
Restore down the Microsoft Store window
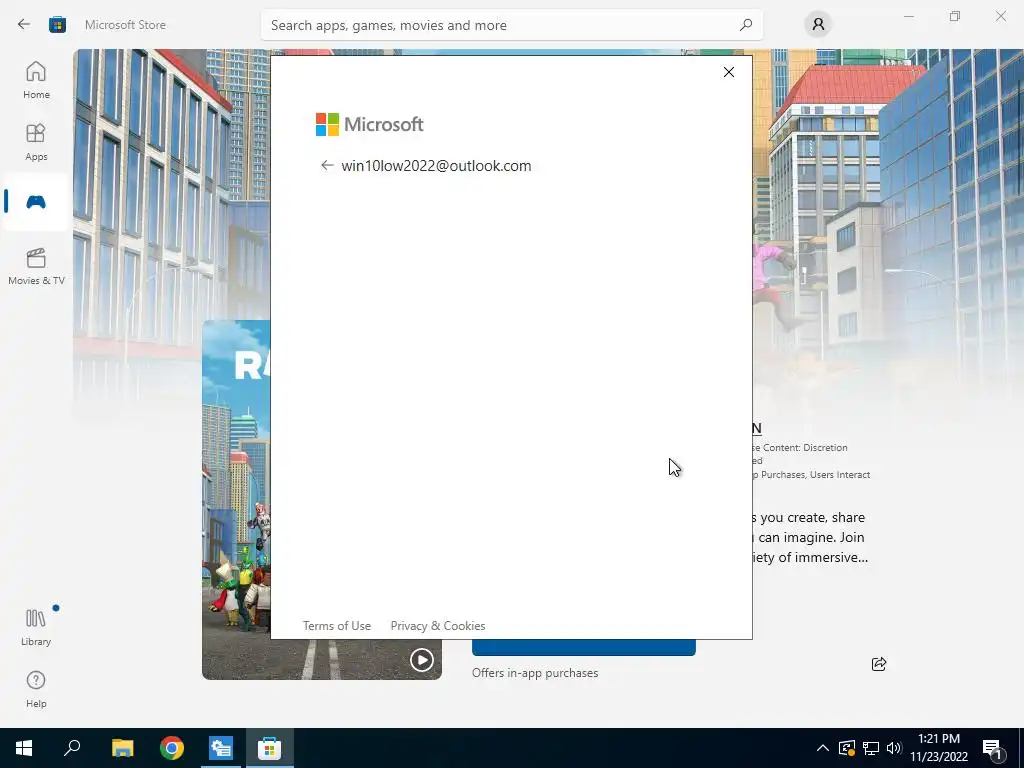955,16
